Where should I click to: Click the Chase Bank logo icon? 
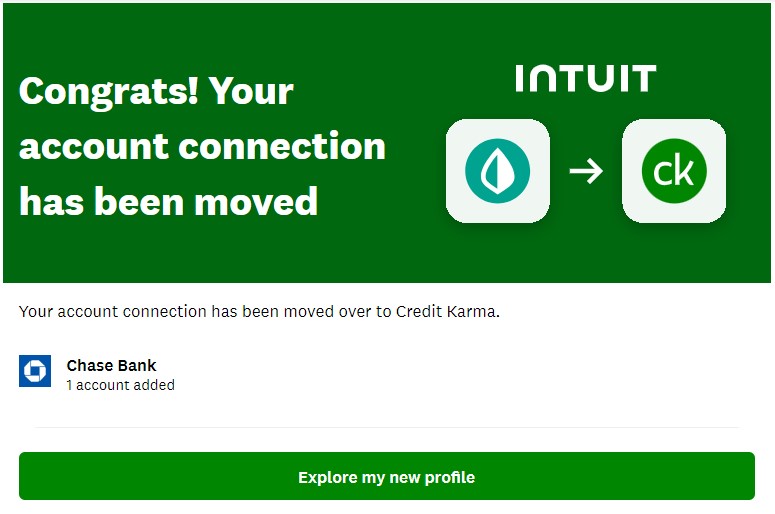[35, 371]
